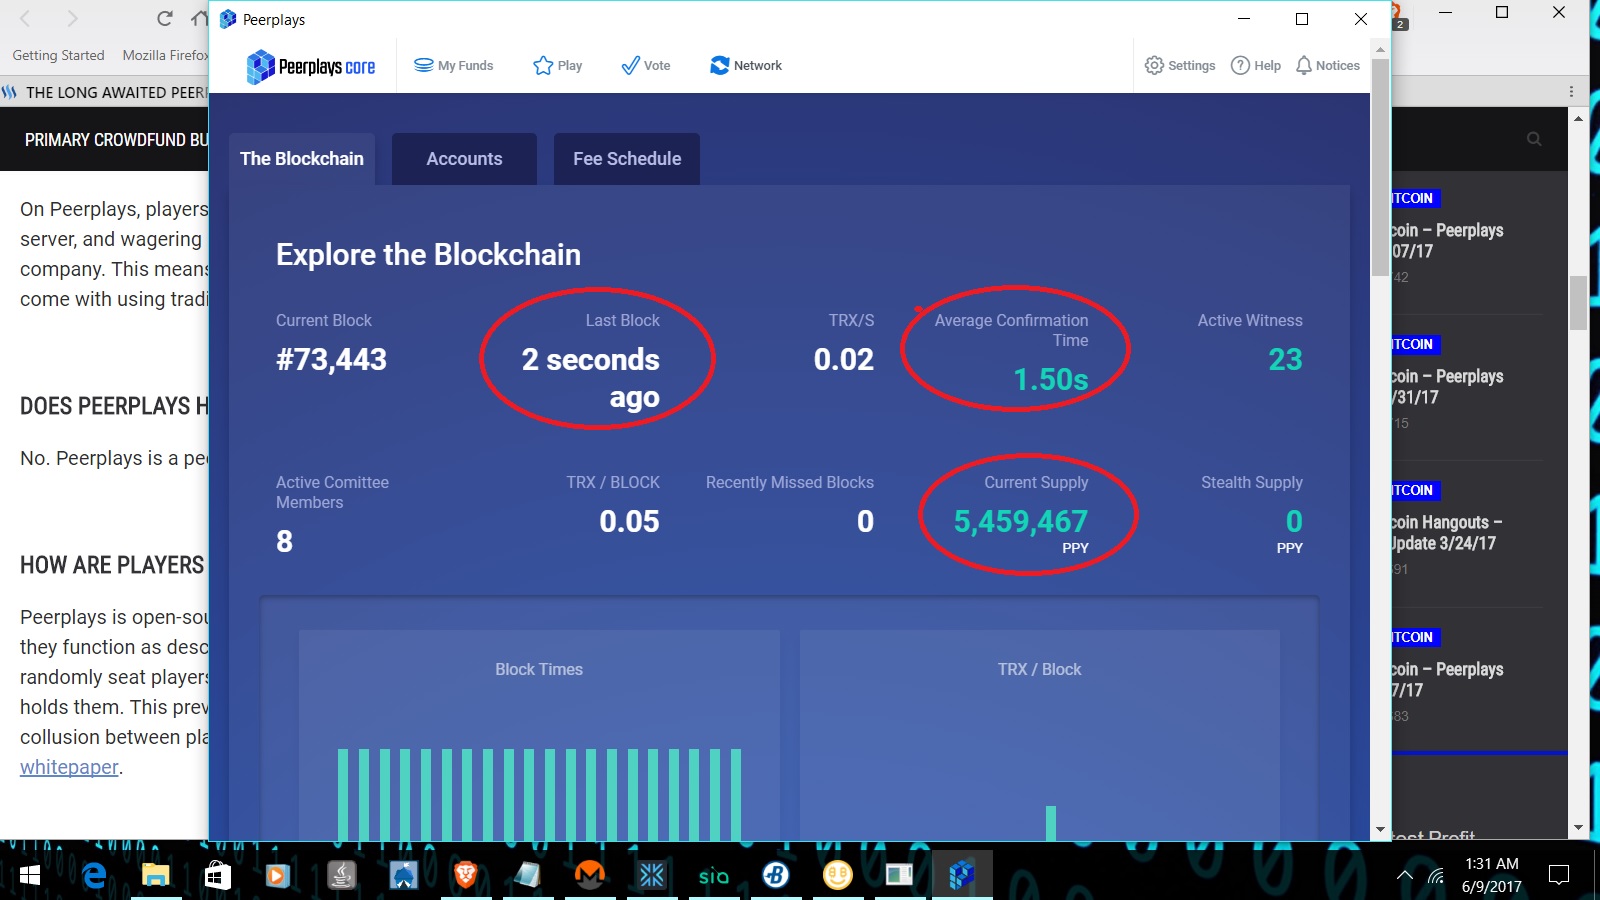Screen dimensions: 1600x900
Task: Select the Average Confirmation Time 1.50s
Action: [1050, 380]
